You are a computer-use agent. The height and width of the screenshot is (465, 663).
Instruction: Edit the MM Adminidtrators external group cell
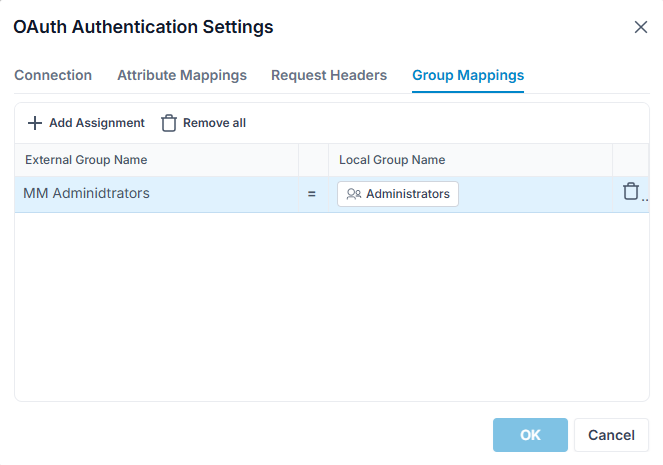coord(156,194)
